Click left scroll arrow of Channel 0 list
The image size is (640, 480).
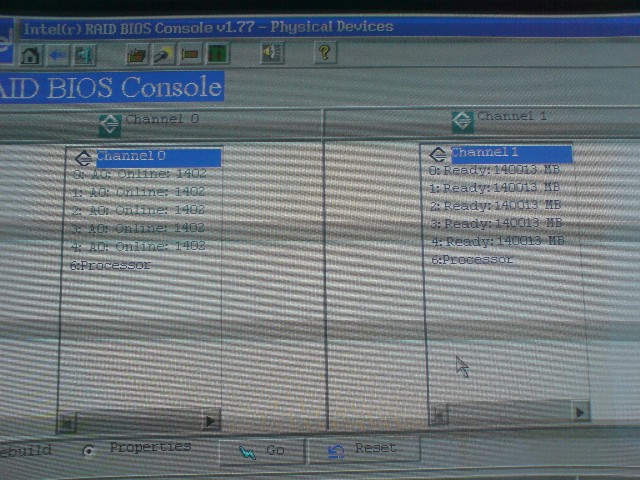click(x=67, y=422)
